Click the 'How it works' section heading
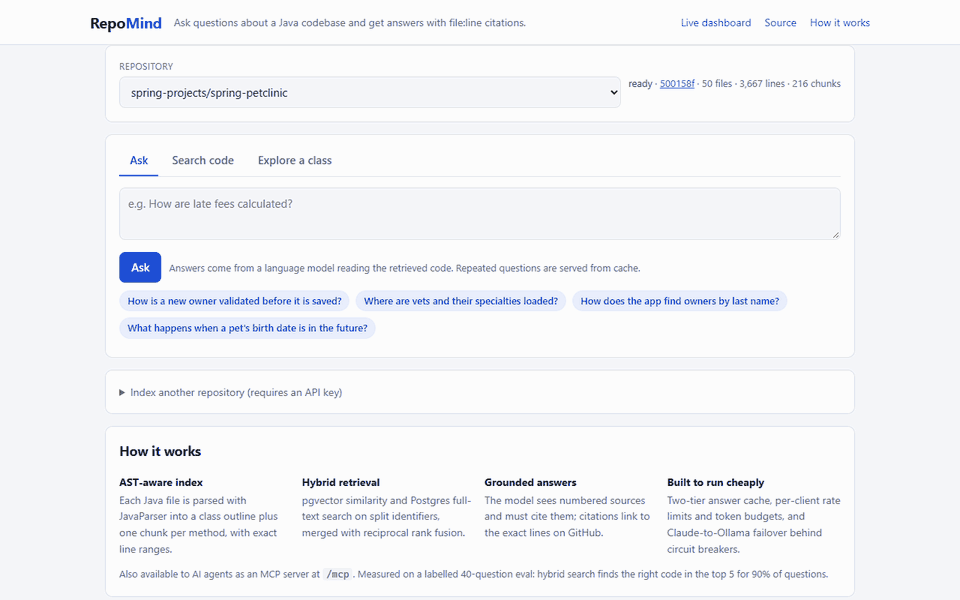Image resolution: width=960 pixels, height=600 pixels. pyautogui.click(x=160, y=451)
